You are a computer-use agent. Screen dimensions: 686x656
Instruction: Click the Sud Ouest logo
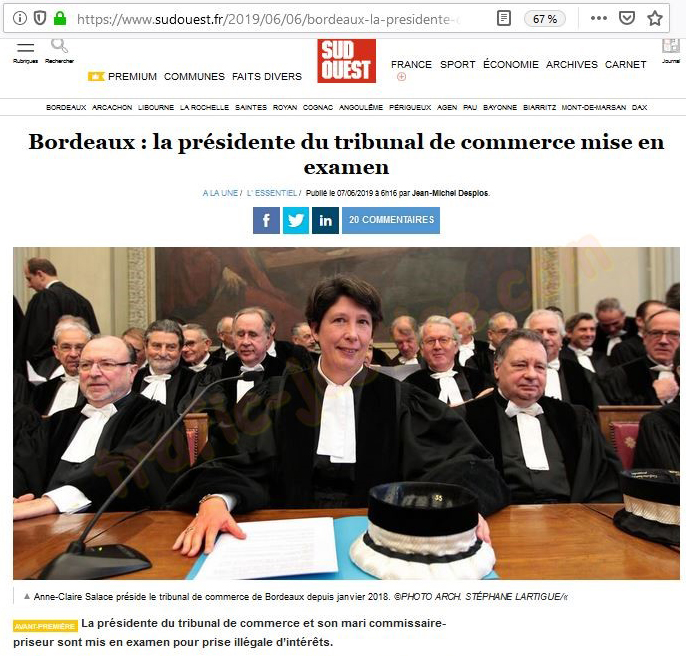[346, 61]
